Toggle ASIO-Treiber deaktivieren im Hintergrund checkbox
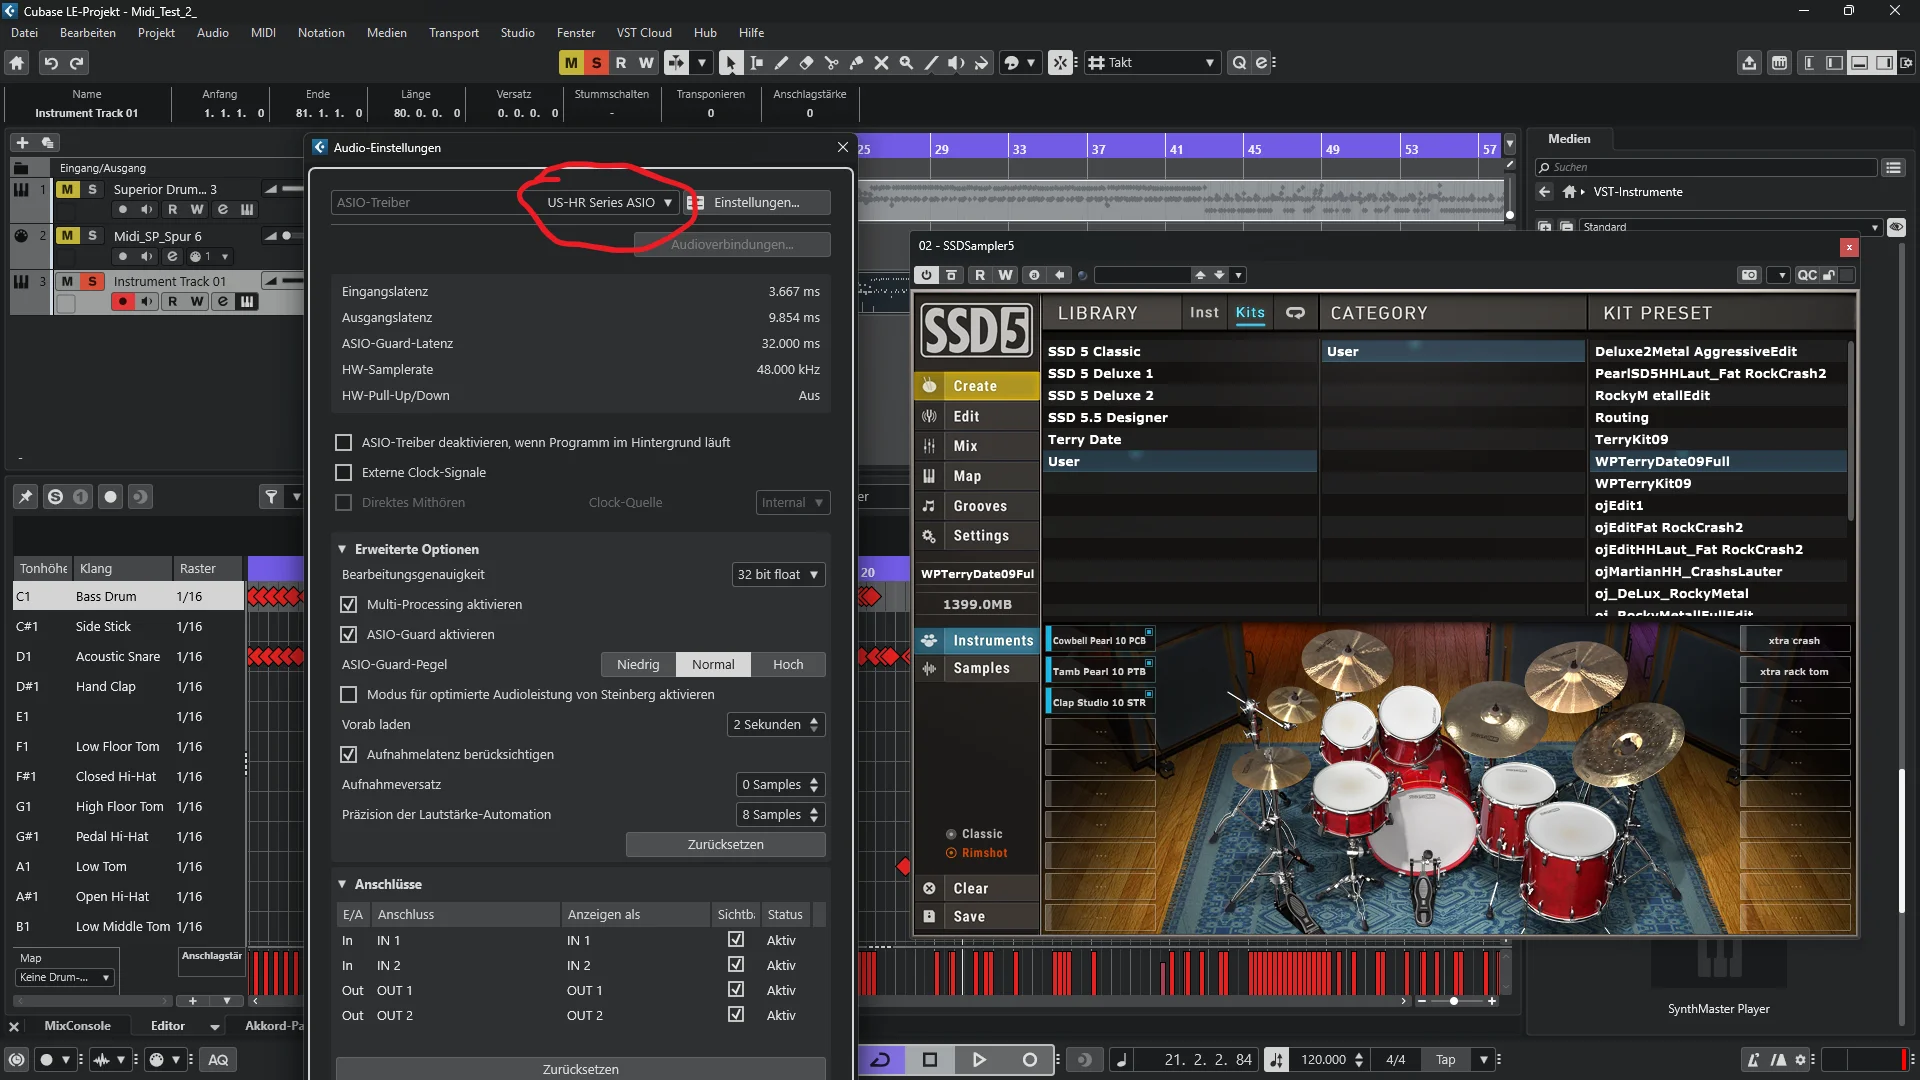 (343, 442)
